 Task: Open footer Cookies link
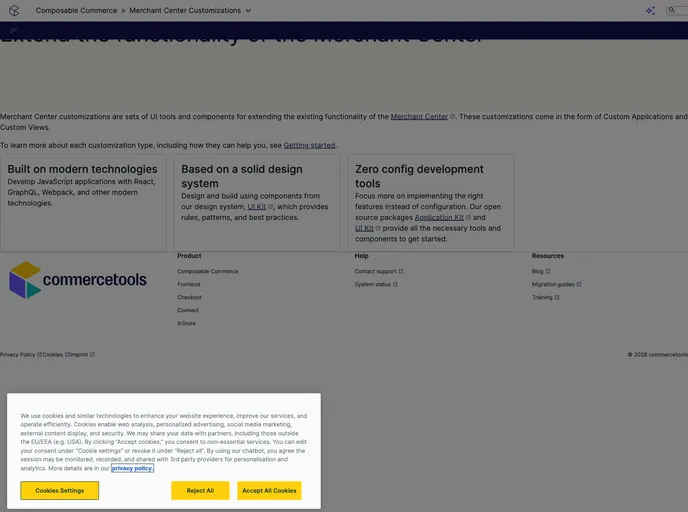55,354
